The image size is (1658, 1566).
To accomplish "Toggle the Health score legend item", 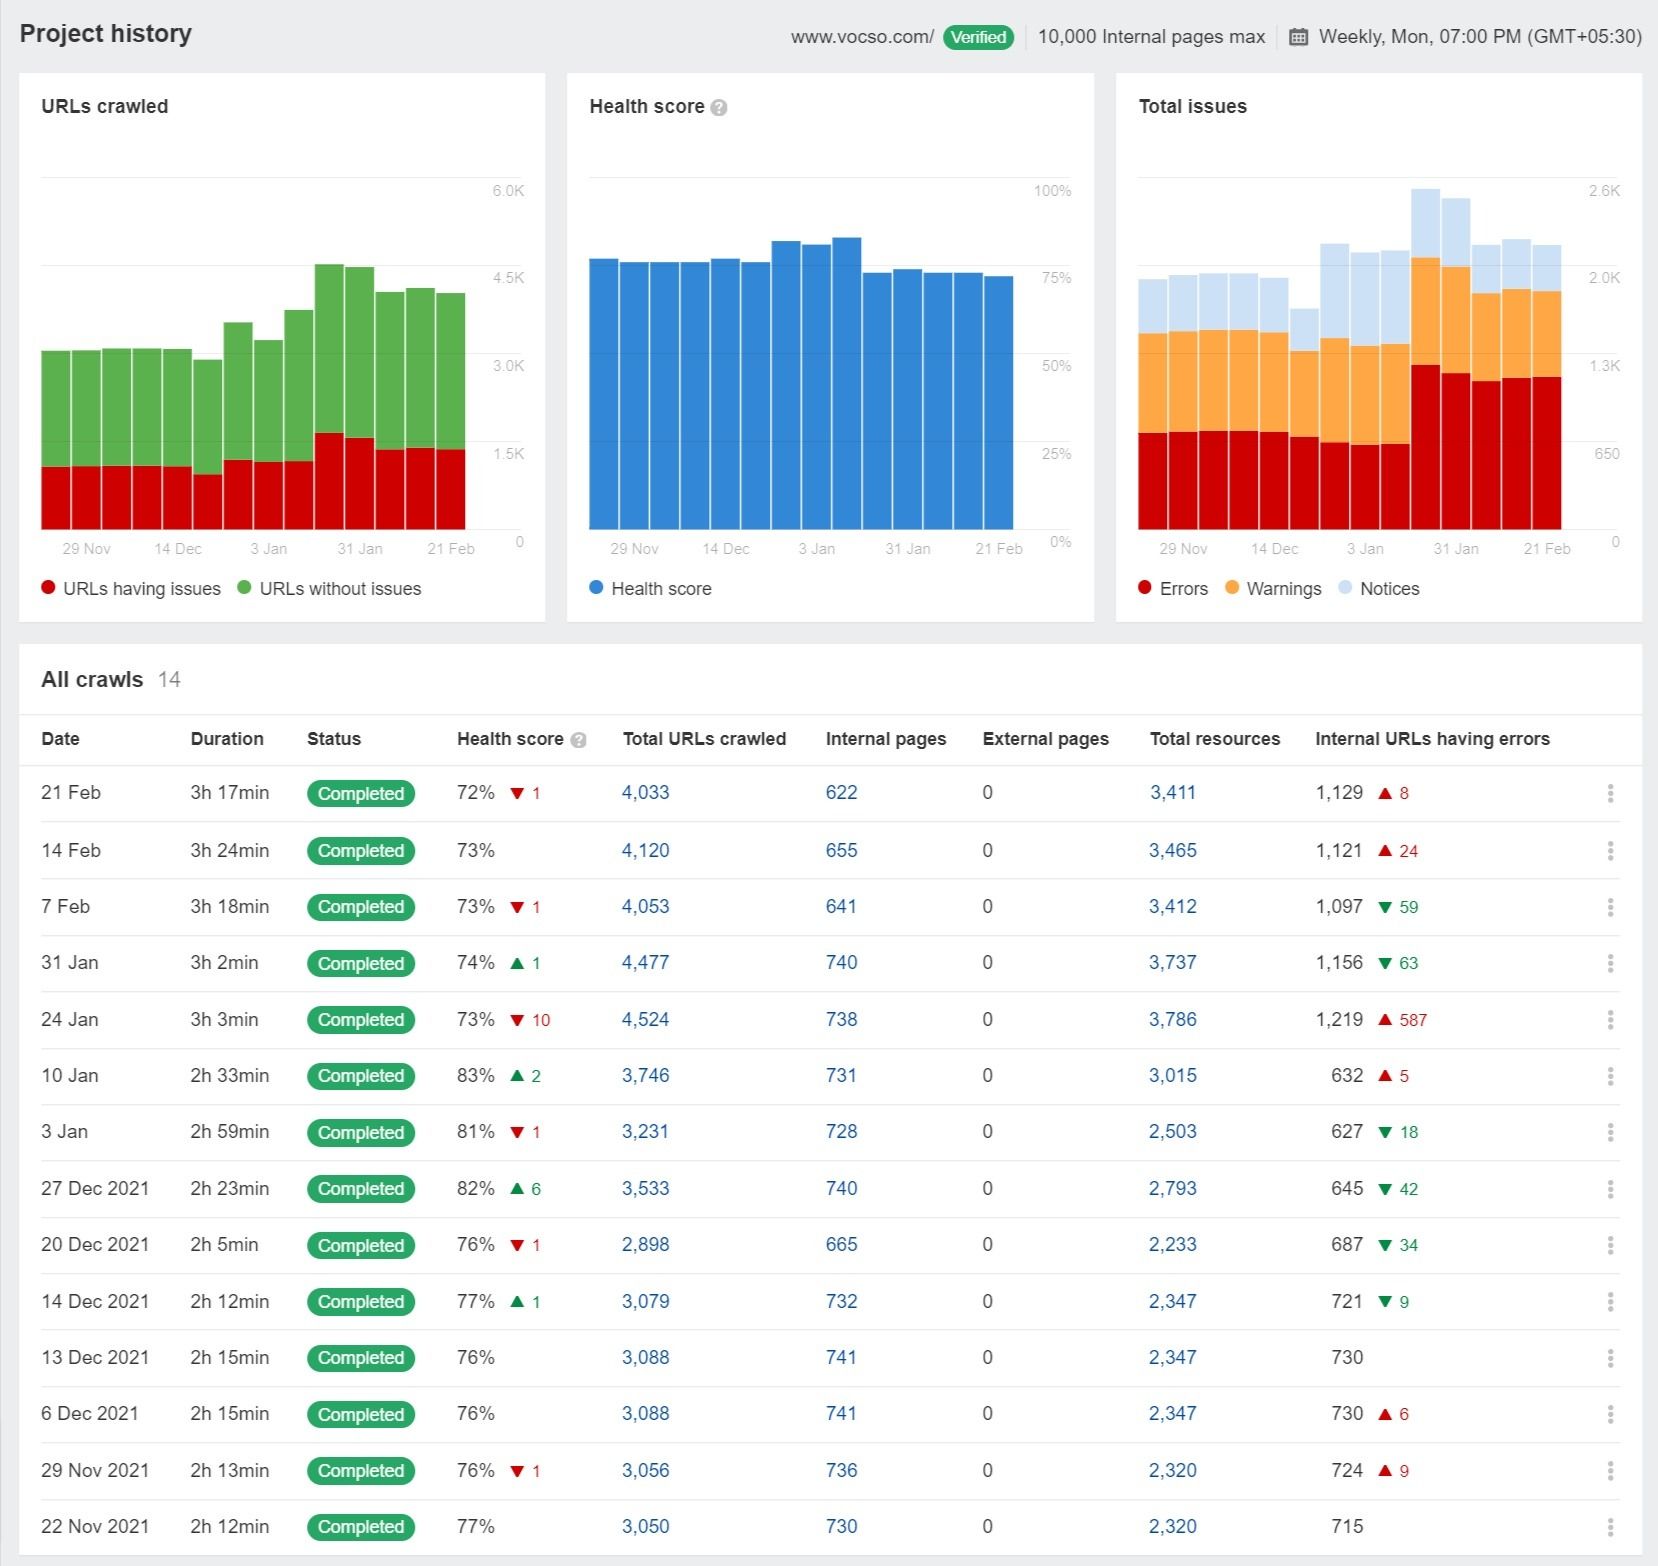I will [x=650, y=588].
